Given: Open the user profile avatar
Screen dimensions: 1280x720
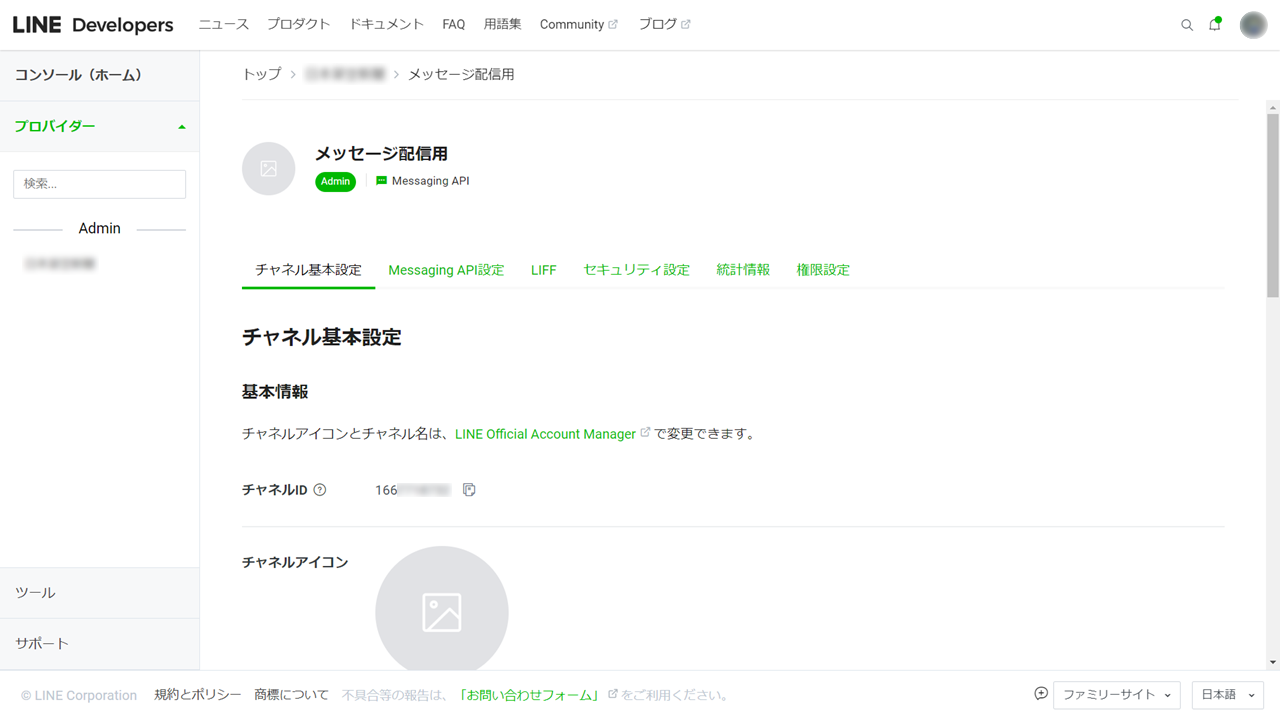Looking at the screenshot, I should pyautogui.click(x=1253, y=25).
